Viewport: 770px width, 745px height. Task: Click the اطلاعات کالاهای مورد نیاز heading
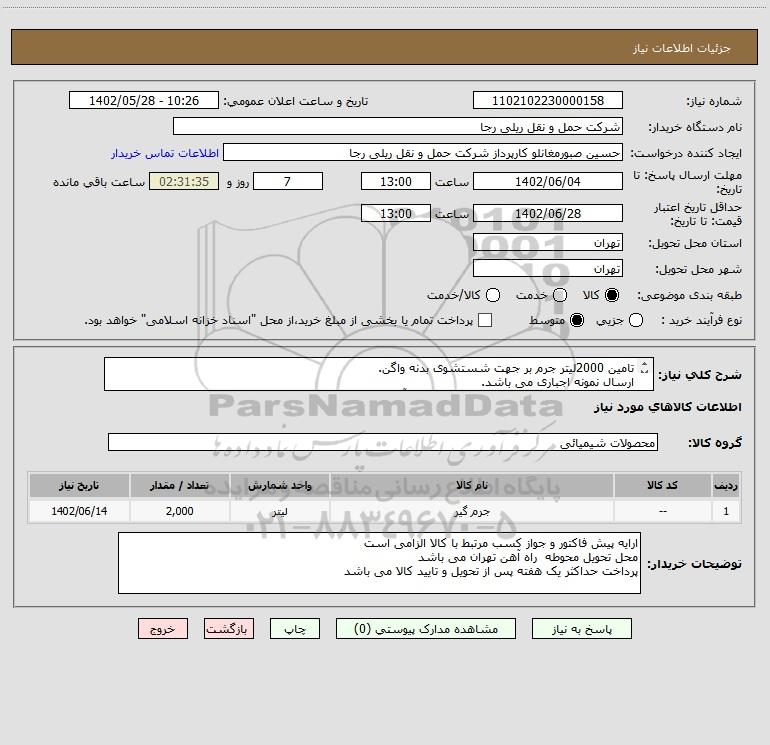coord(667,407)
